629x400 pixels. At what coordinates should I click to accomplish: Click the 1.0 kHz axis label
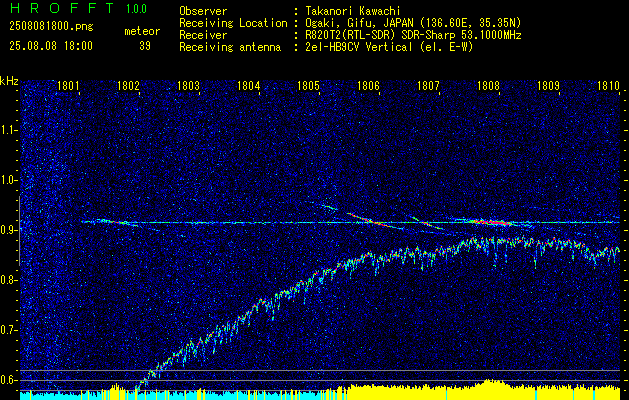(8, 181)
